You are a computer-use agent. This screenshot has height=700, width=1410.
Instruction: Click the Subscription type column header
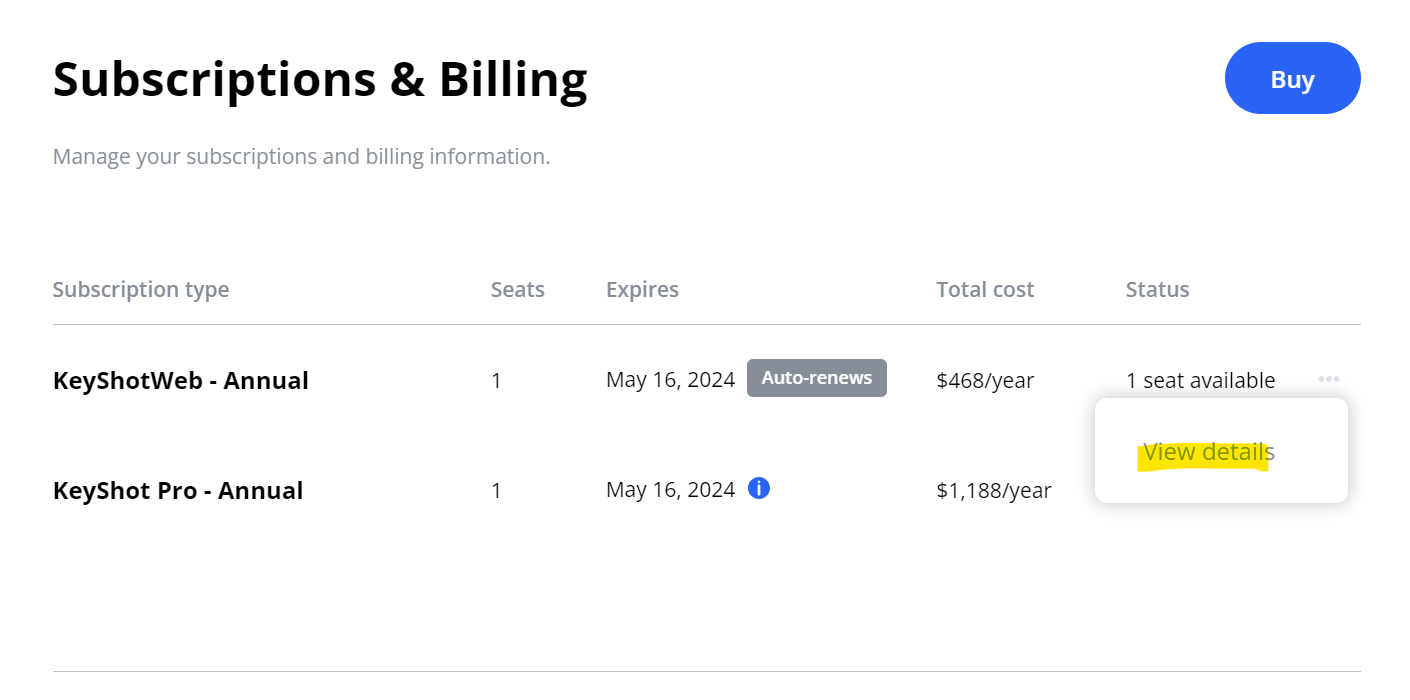tap(141, 290)
